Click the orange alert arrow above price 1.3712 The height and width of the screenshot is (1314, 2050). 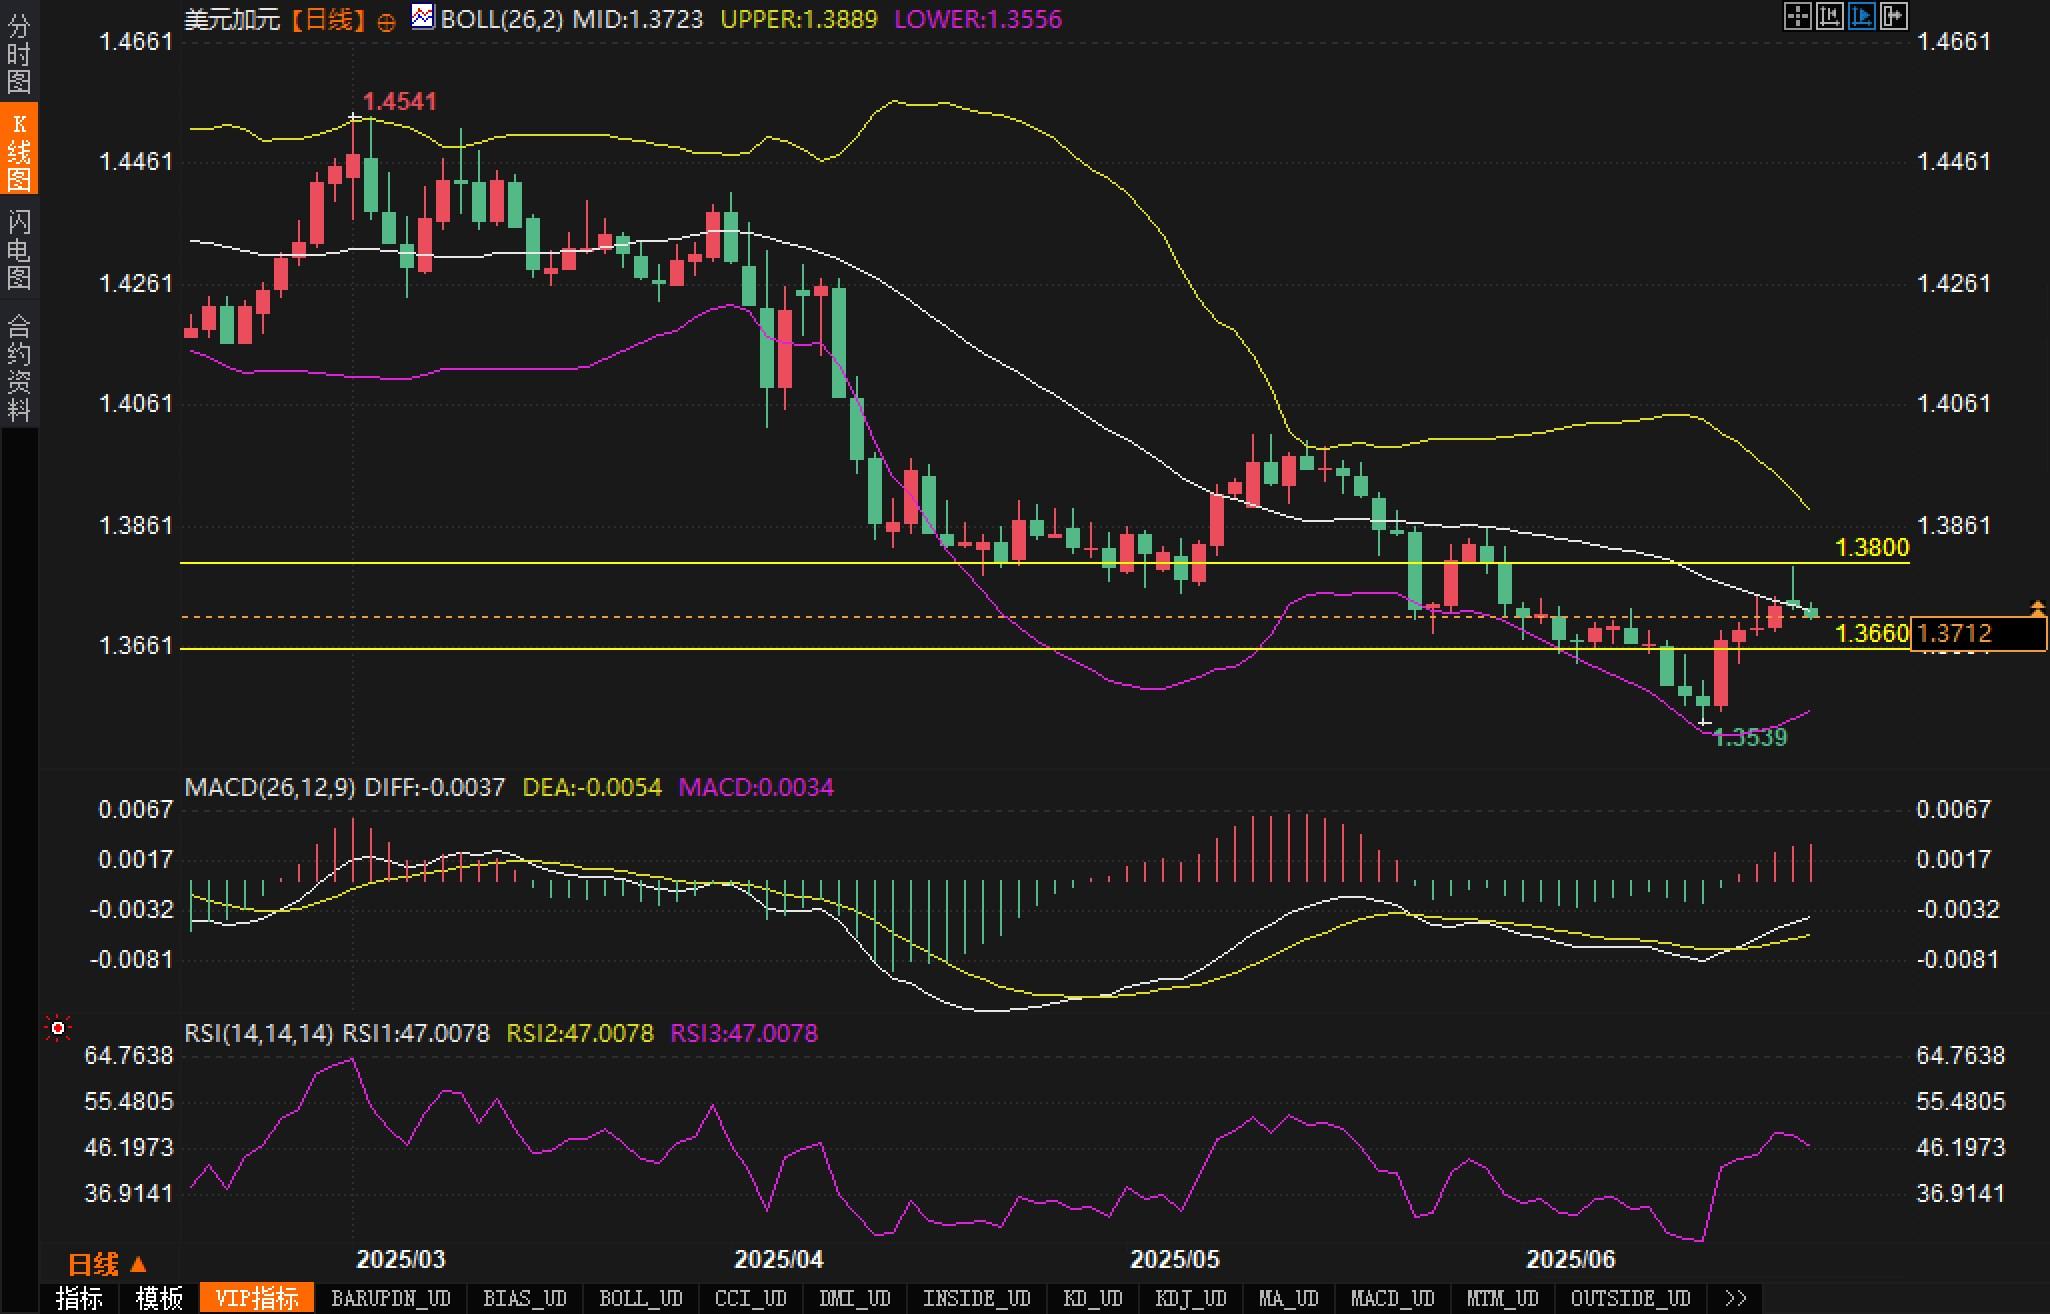coord(2037,607)
